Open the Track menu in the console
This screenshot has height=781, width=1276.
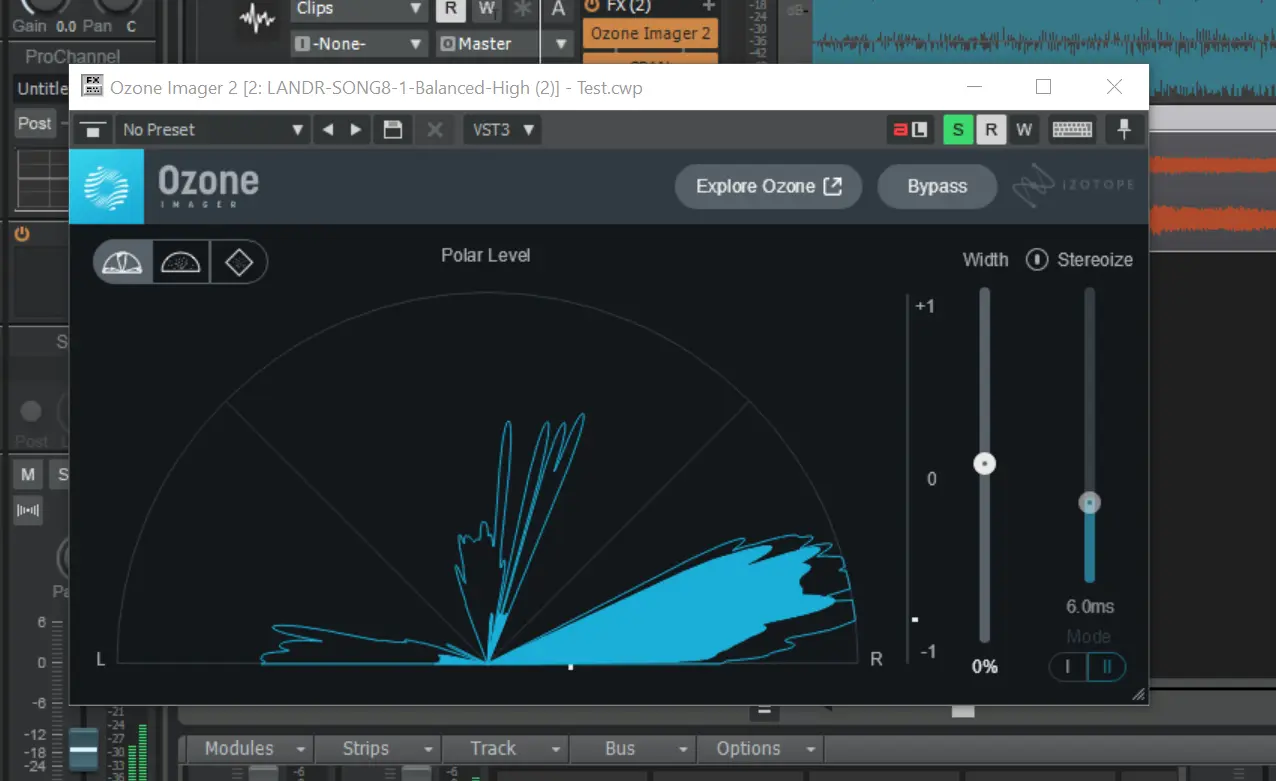coord(504,749)
